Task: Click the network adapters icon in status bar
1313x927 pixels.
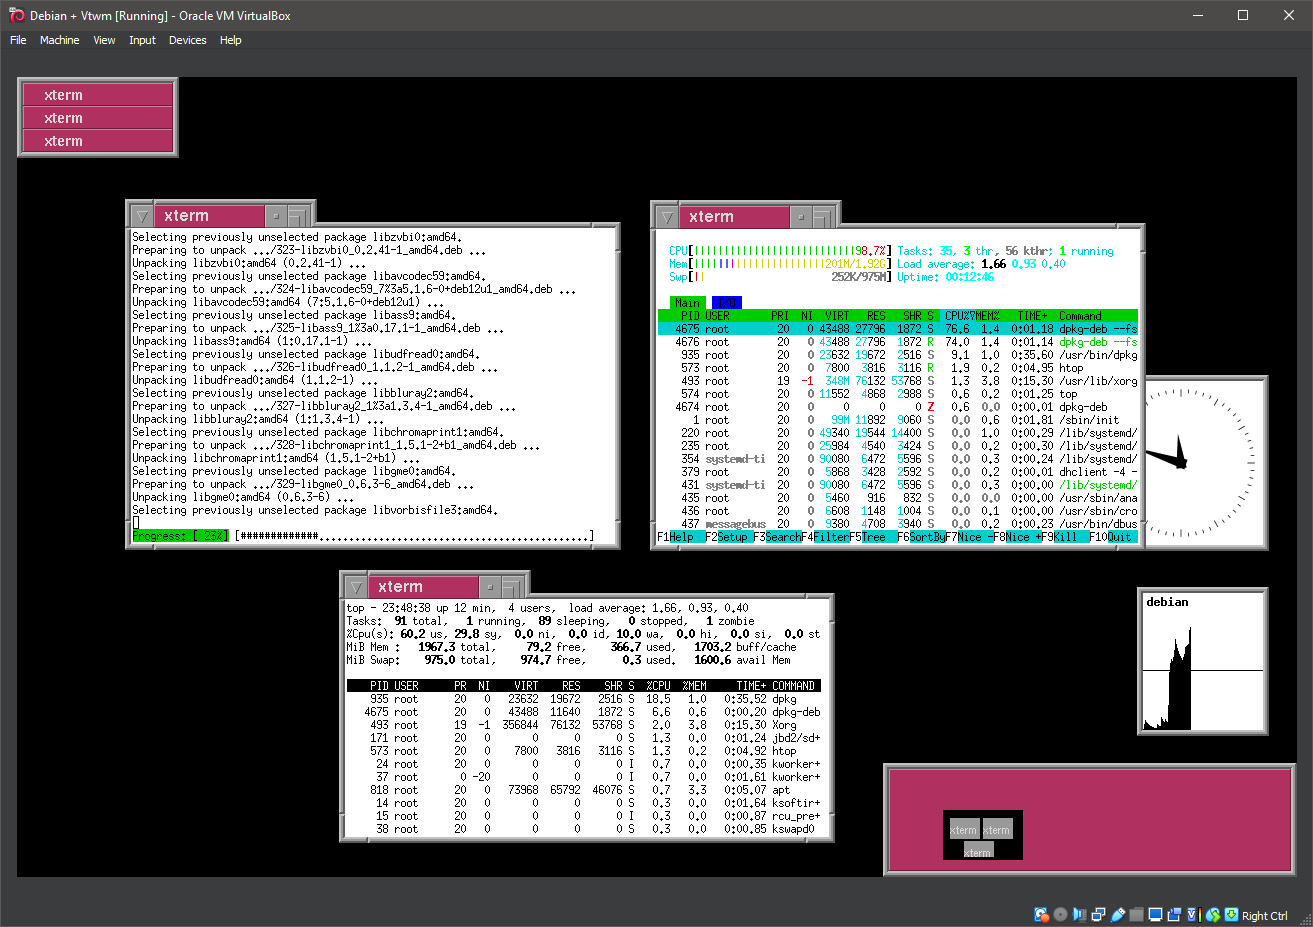Action: pos(1098,914)
